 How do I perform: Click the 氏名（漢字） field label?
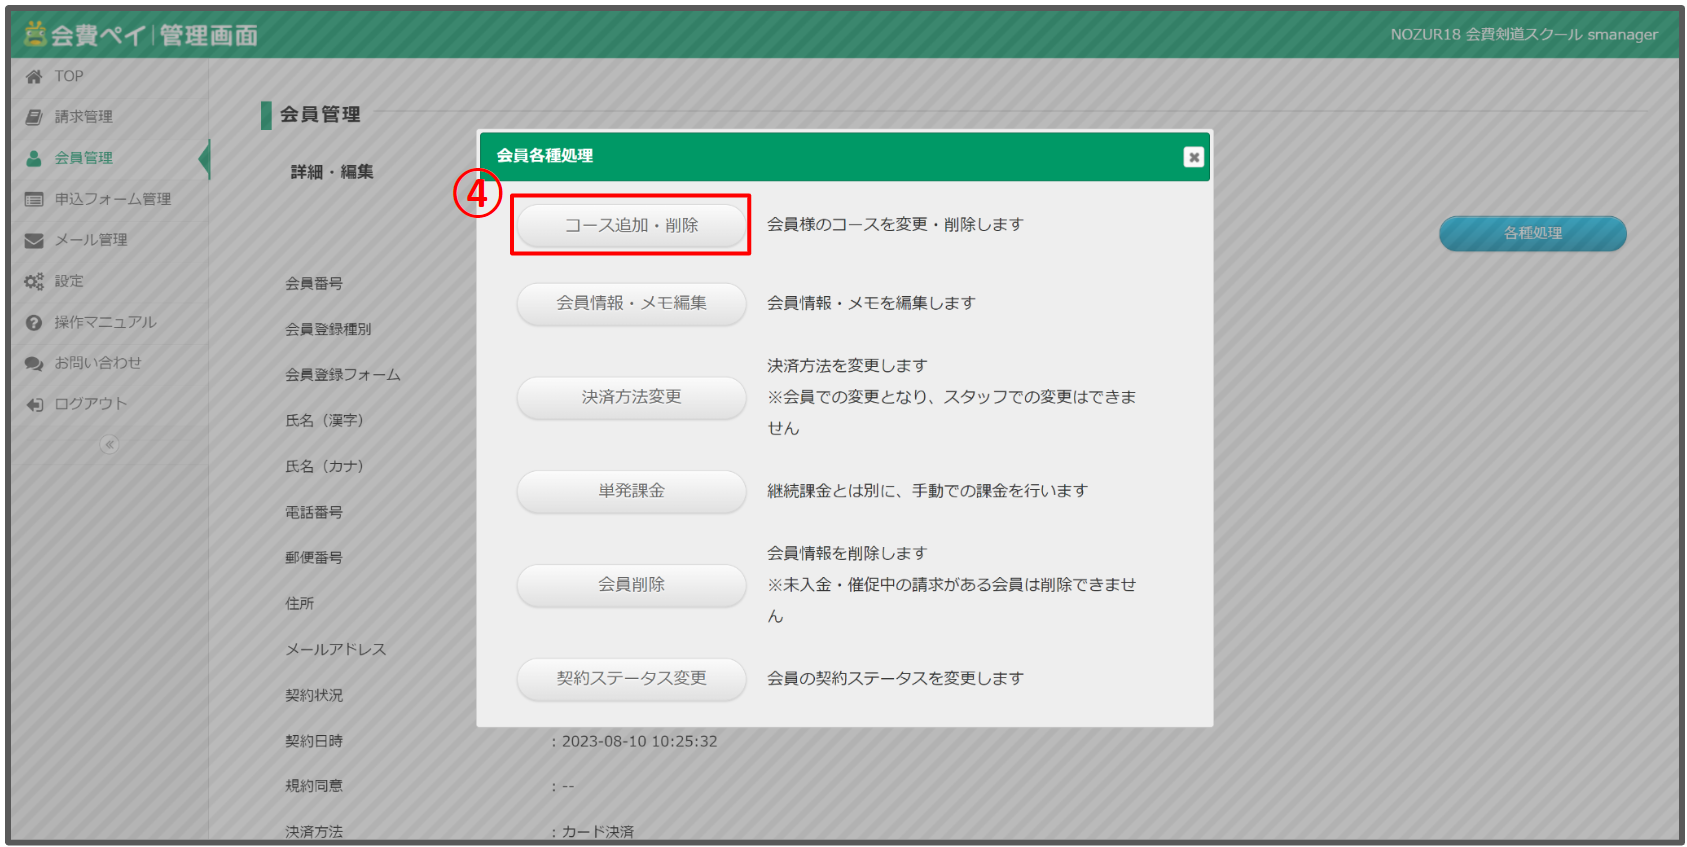324,421
